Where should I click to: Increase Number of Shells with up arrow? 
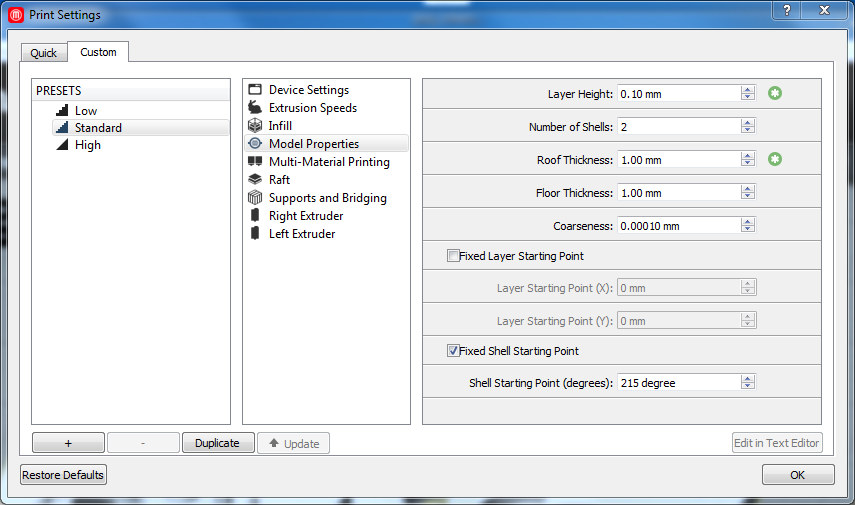coord(748,123)
